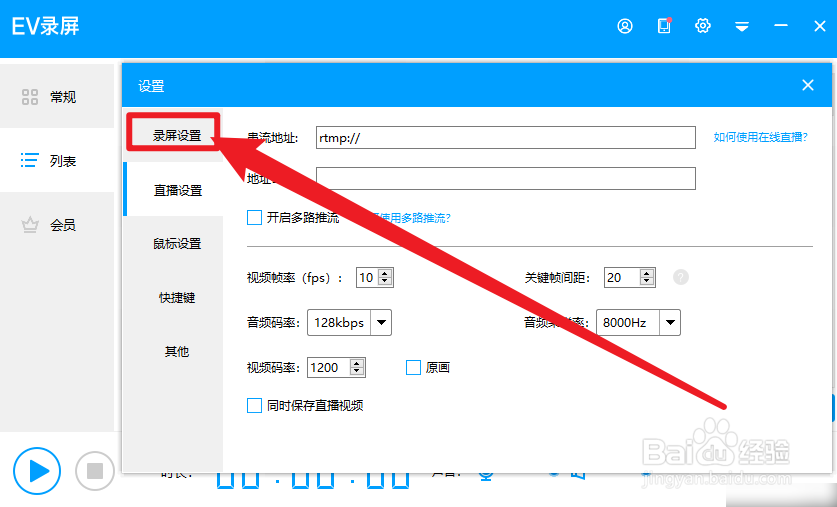Screen dimensions: 837x507
Task: Increase the 关键帧间距 value by one
Action: click(x=647, y=273)
